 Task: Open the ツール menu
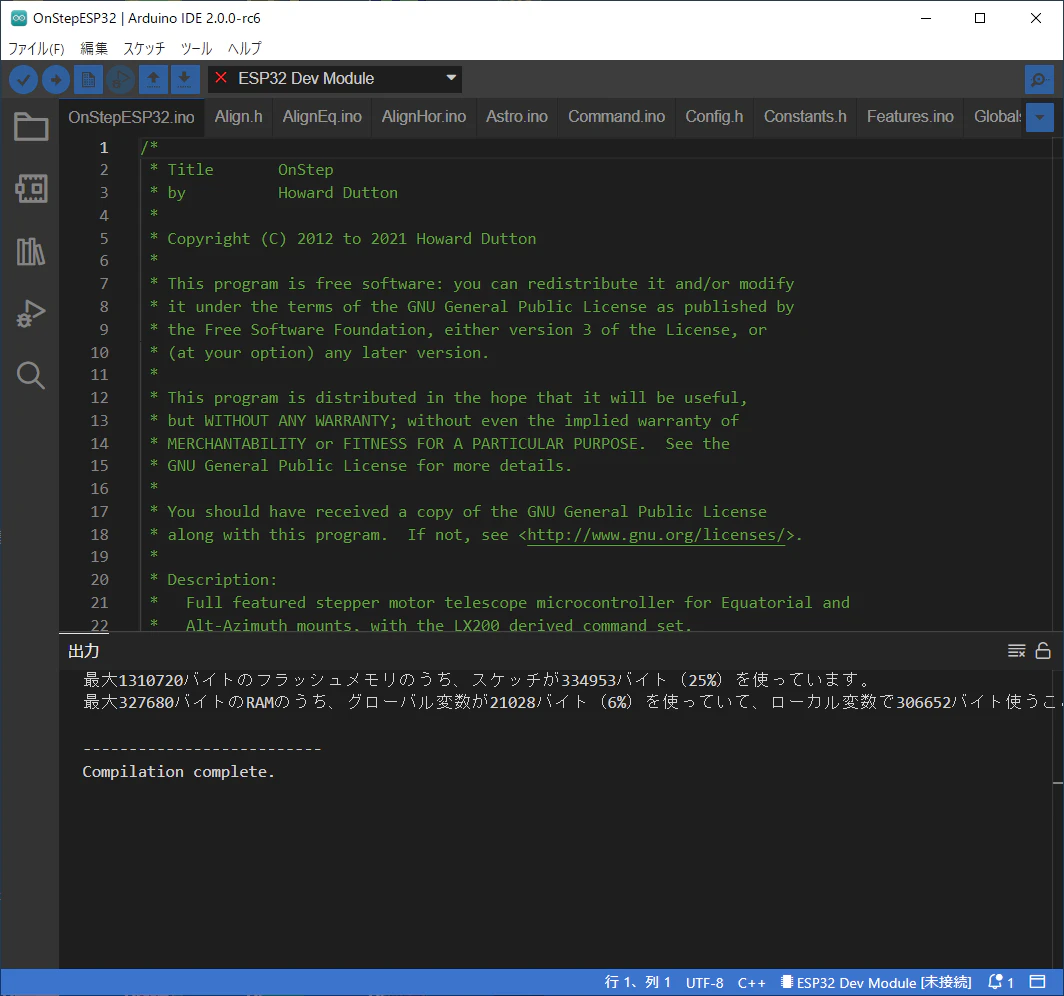pos(196,48)
